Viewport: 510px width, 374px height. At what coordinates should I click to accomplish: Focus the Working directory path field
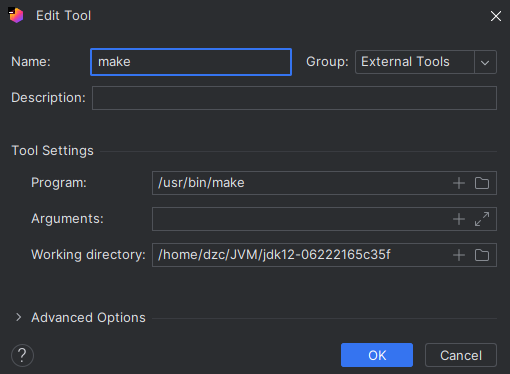coord(302,255)
